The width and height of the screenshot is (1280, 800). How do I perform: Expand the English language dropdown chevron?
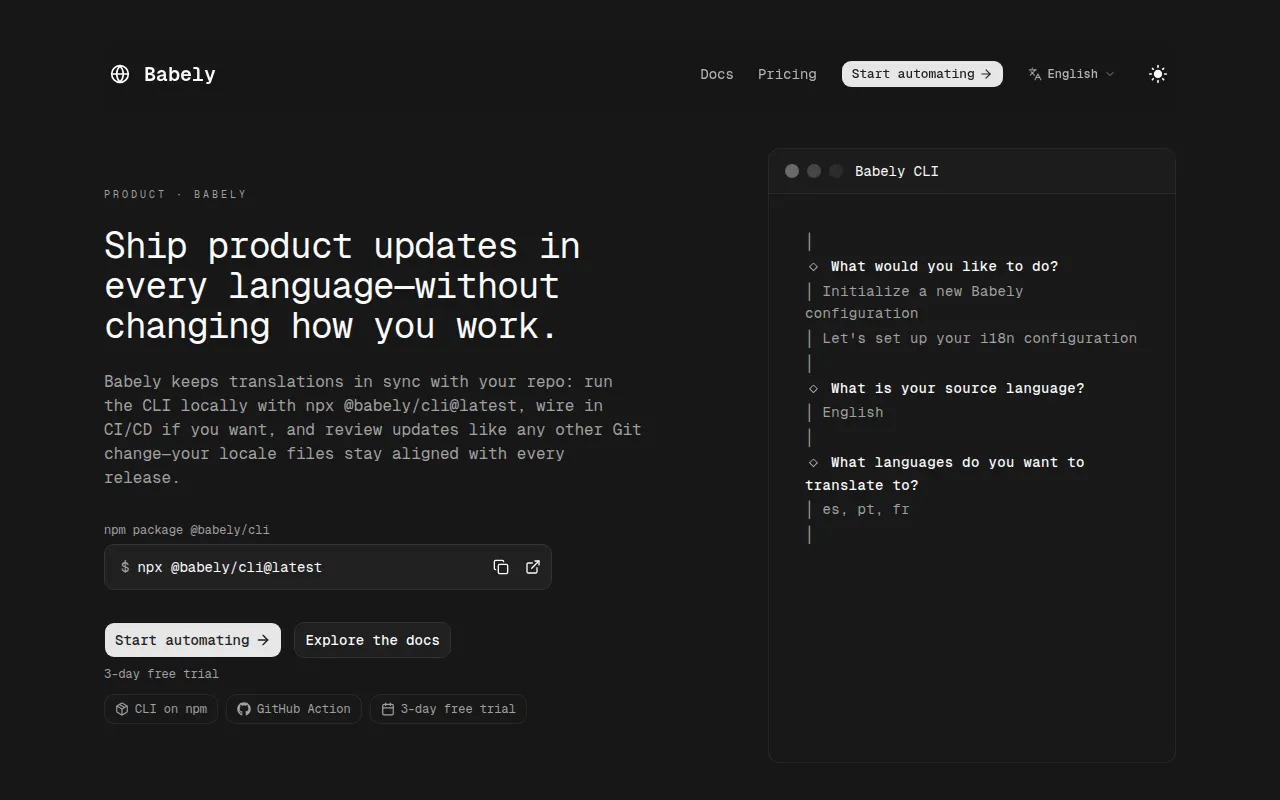pyautogui.click(x=1110, y=74)
